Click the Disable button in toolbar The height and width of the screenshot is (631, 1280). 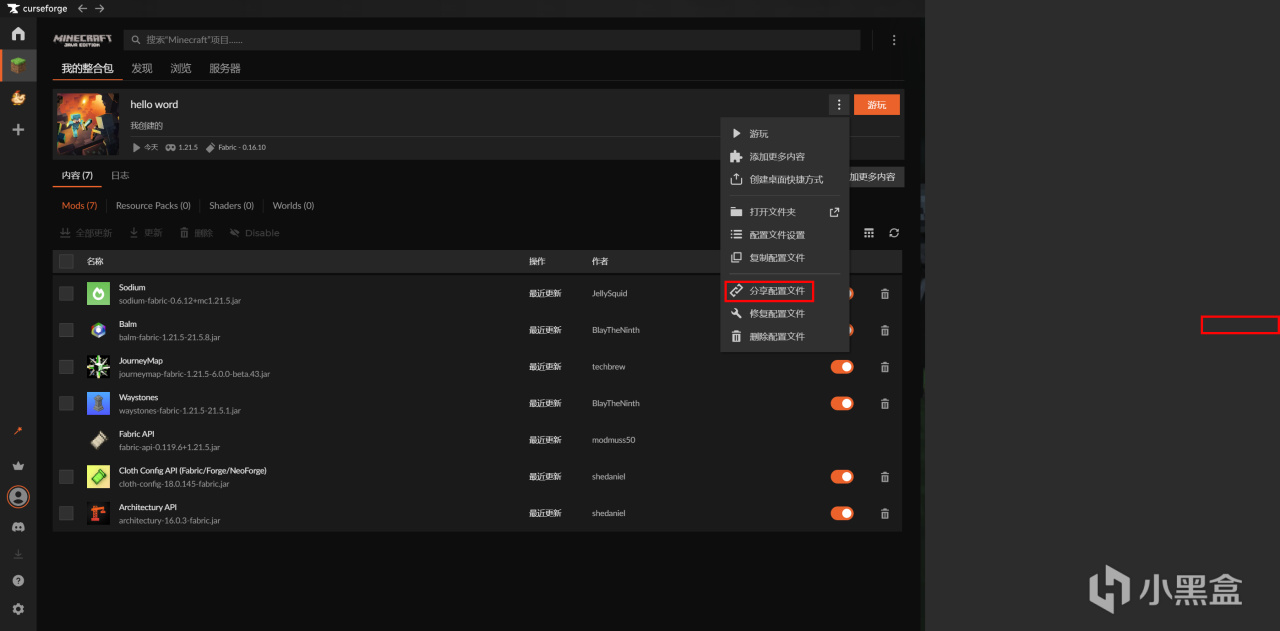click(x=254, y=233)
